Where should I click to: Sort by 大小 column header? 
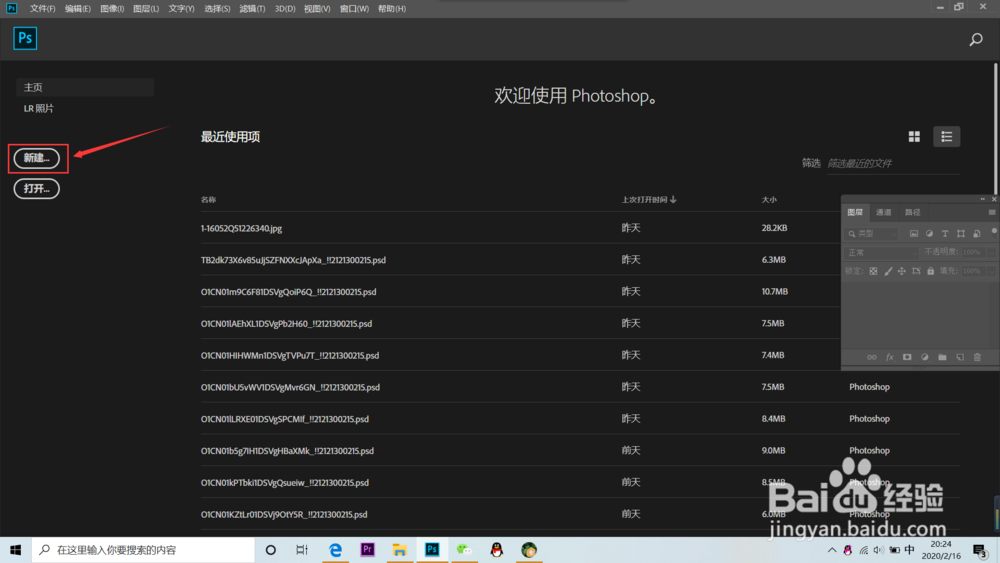(769, 200)
